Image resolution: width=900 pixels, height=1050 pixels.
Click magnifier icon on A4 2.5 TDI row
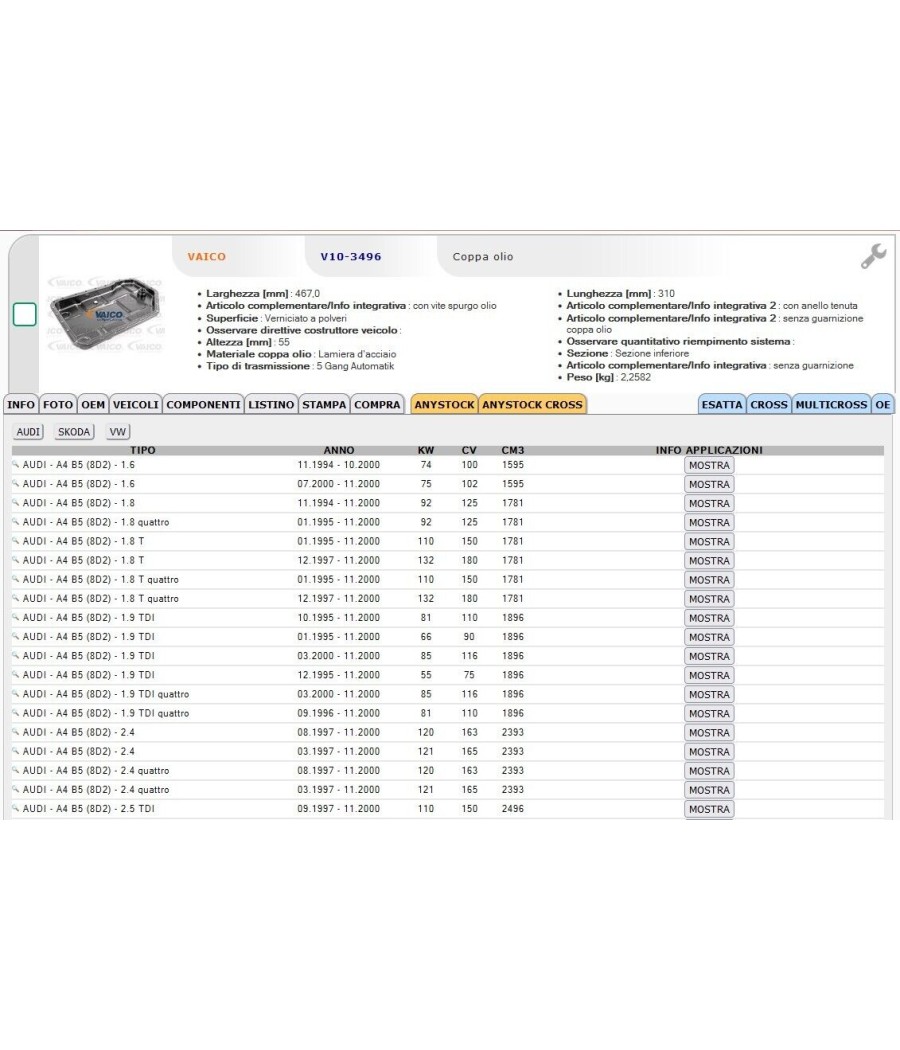[x=16, y=809]
